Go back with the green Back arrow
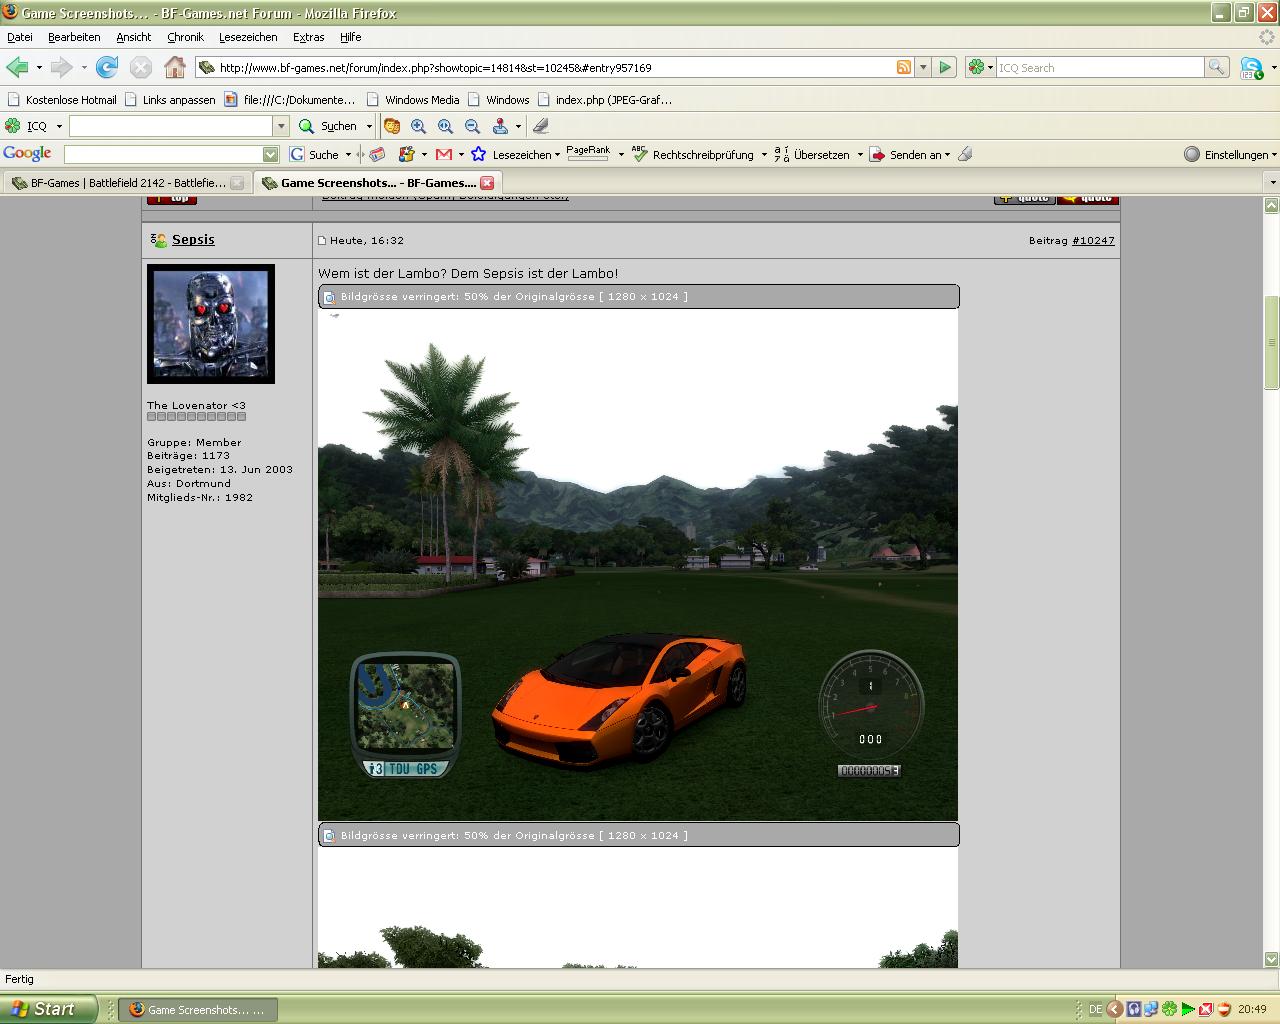This screenshot has width=1280, height=1024. point(17,67)
